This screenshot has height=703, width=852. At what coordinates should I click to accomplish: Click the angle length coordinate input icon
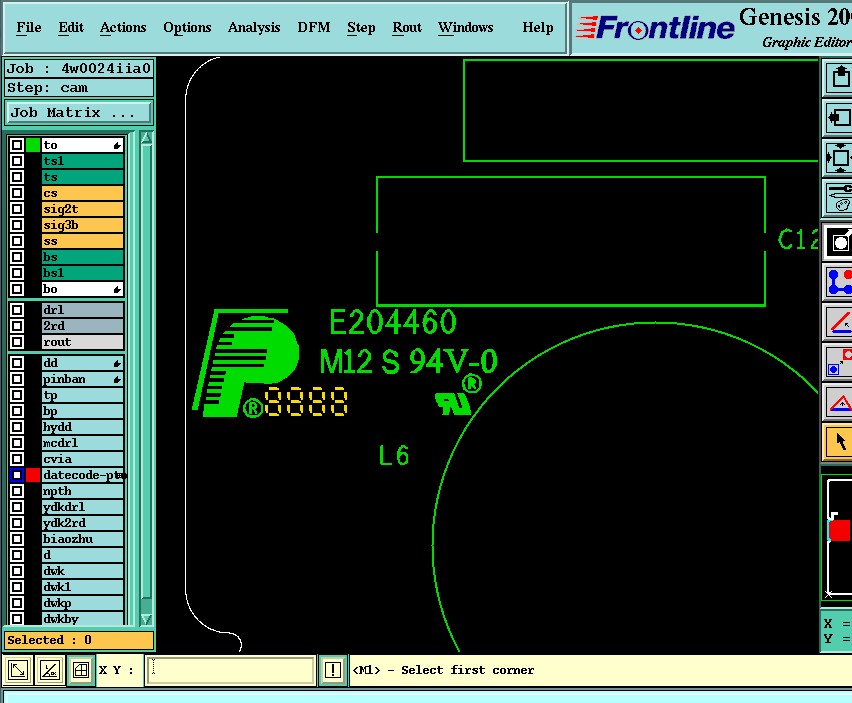pyautogui.click(x=49, y=670)
